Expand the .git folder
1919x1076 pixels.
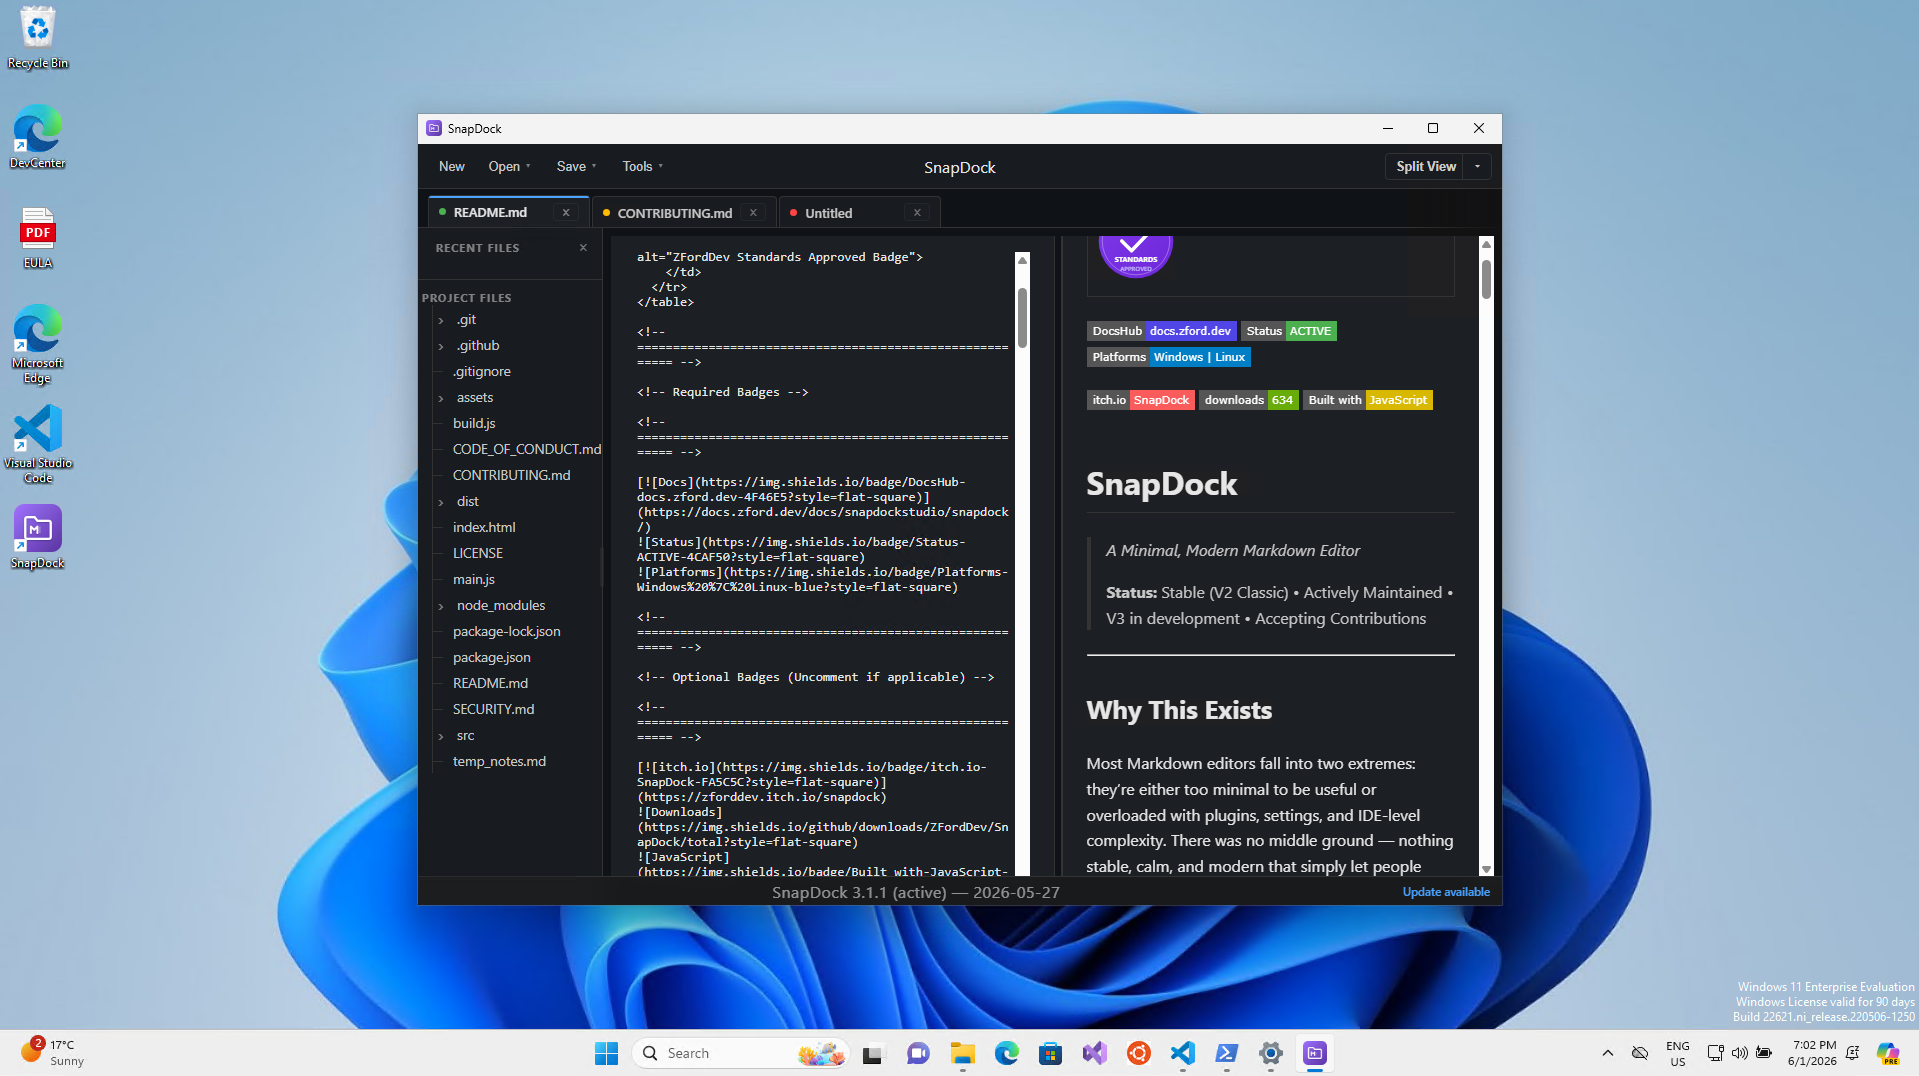[x=441, y=320]
